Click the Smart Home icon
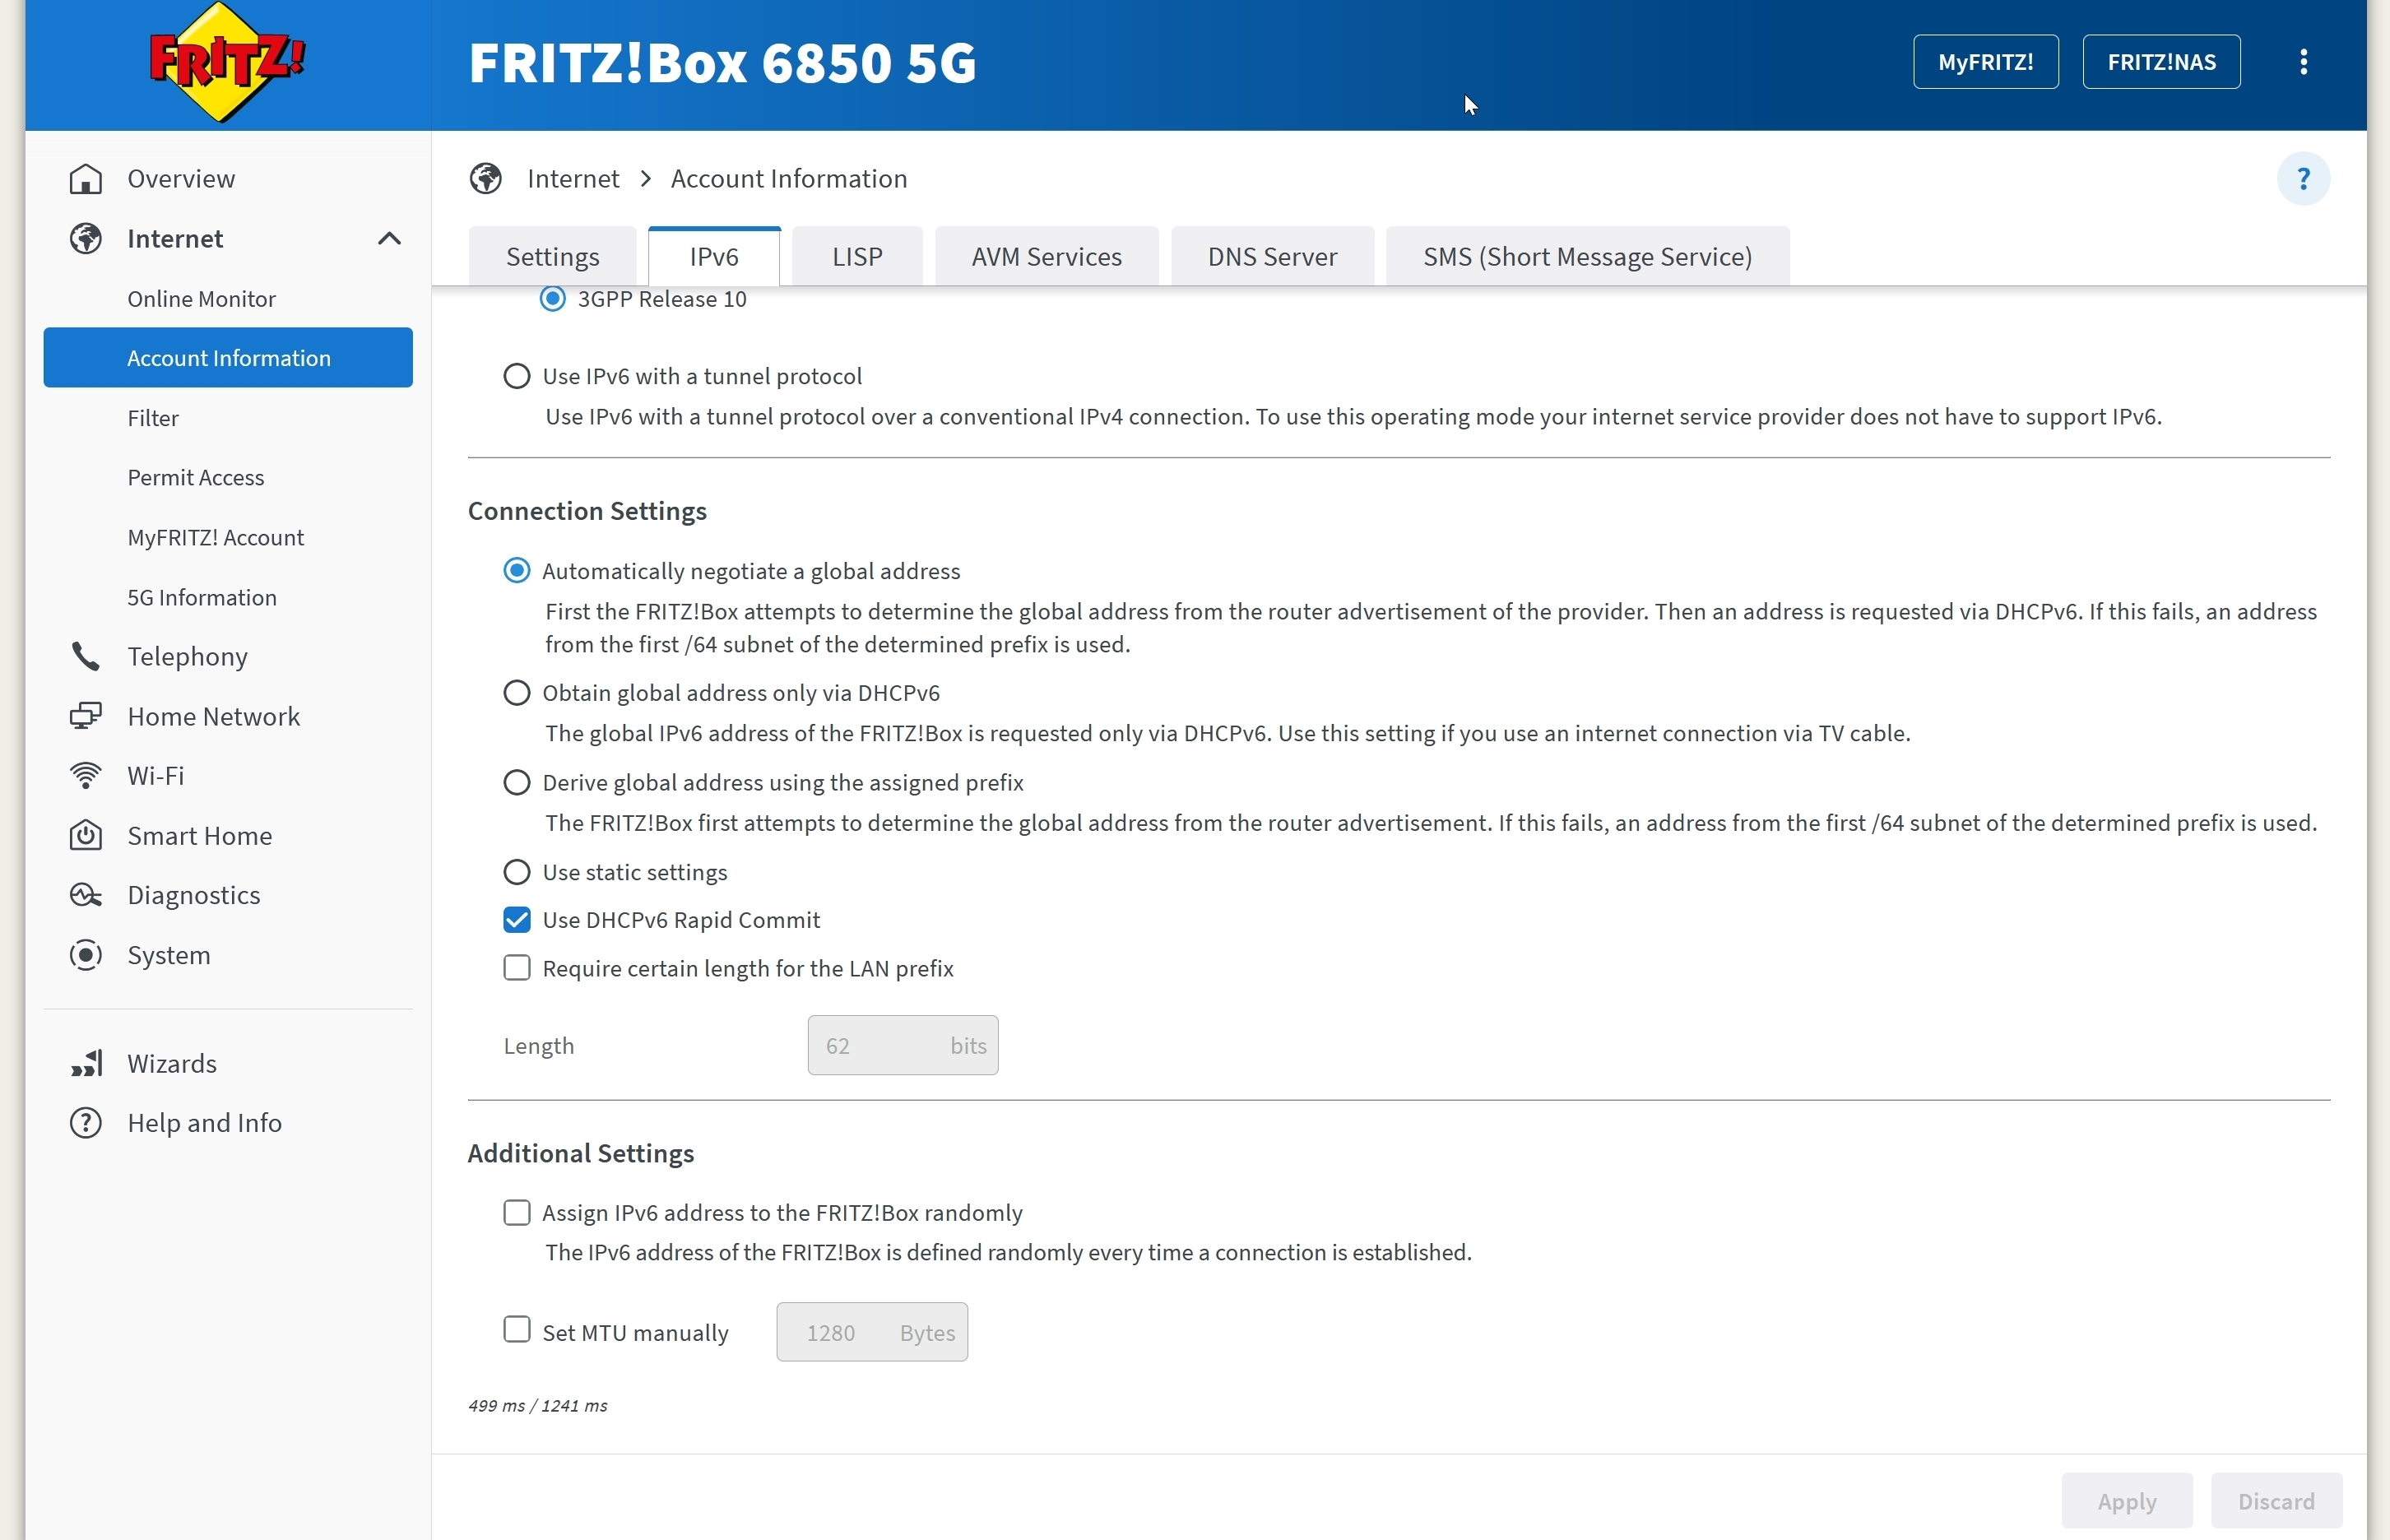 pos(86,836)
